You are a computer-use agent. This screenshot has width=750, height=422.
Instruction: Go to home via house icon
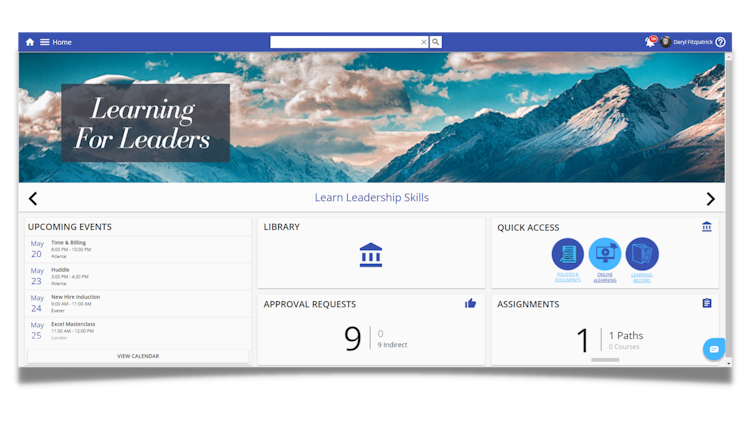(x=30, y=42)
